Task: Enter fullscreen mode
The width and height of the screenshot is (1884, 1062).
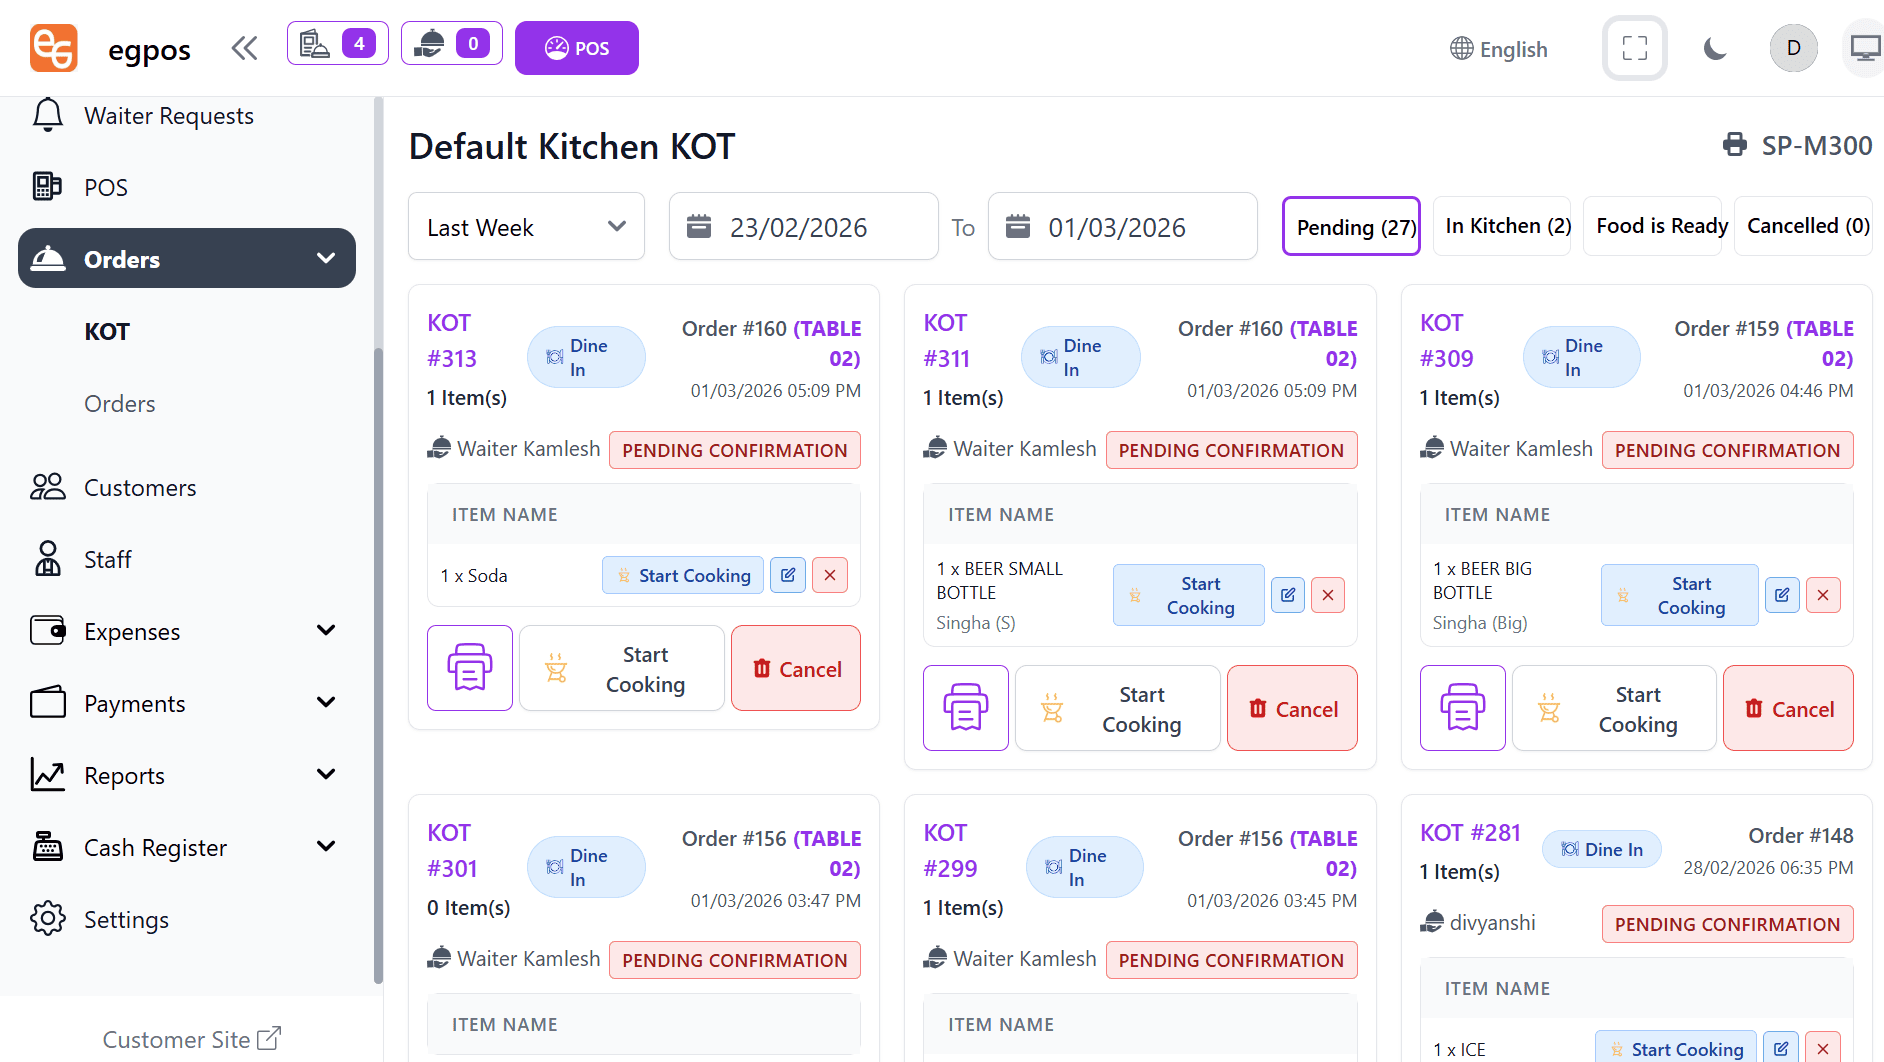Action: tap(1634, 48)
